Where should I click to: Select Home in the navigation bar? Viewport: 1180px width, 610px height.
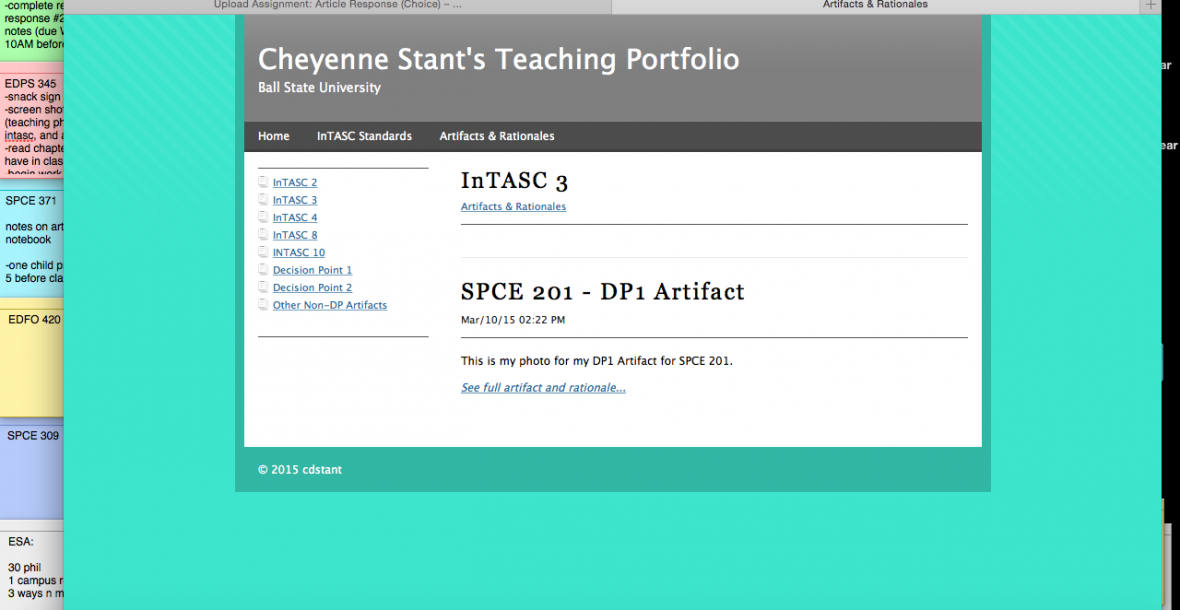273,136
